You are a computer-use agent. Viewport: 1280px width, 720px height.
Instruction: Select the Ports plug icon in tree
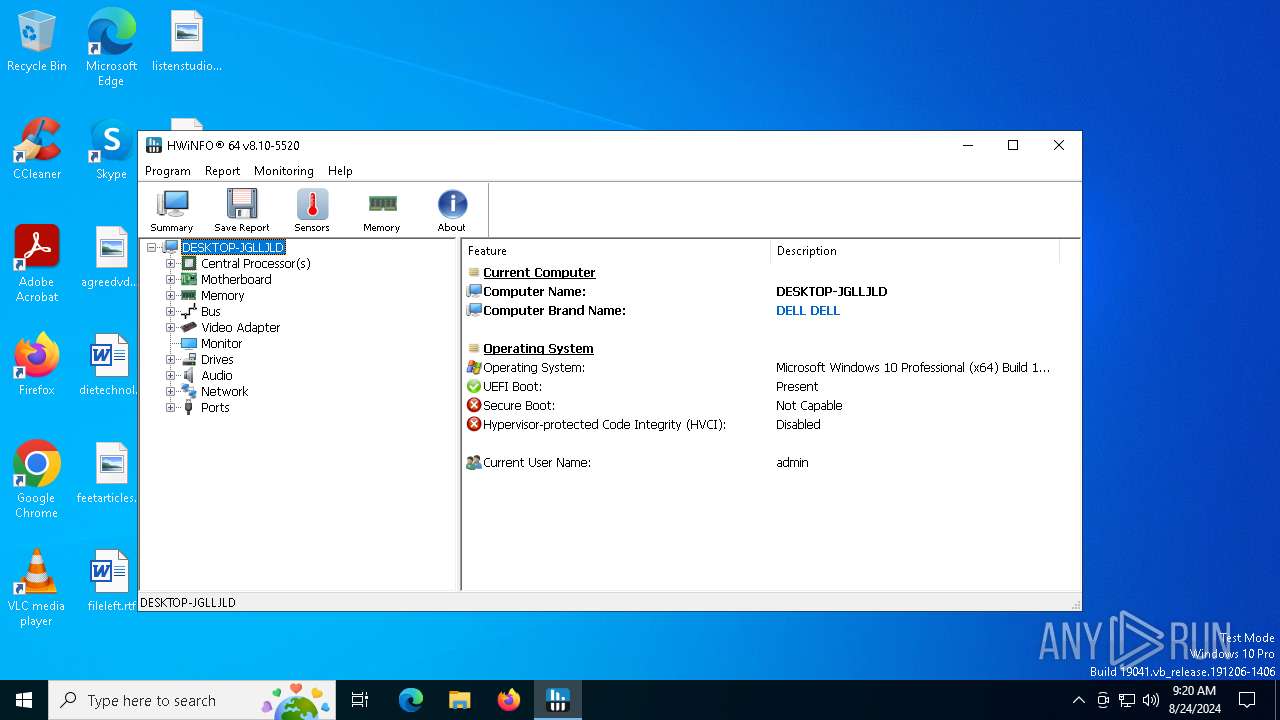pyautogui.click(x=188, y=407)
